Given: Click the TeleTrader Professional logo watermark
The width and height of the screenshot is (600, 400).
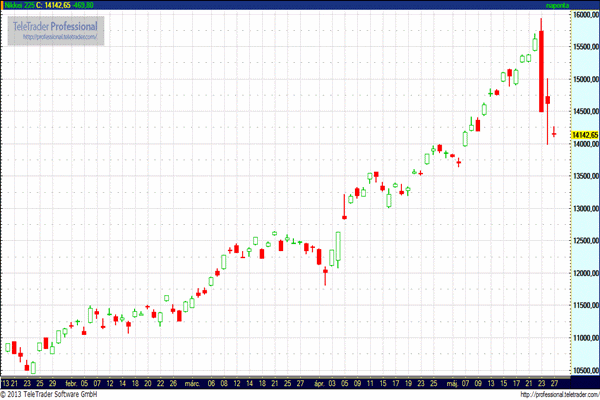Looking at the screenshot, I should pyautogui.click(x=57, y=26).
